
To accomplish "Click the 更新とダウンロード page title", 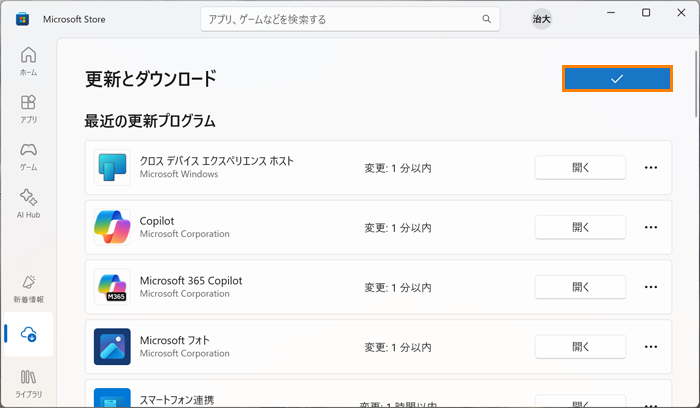I will tap(151, 79).
